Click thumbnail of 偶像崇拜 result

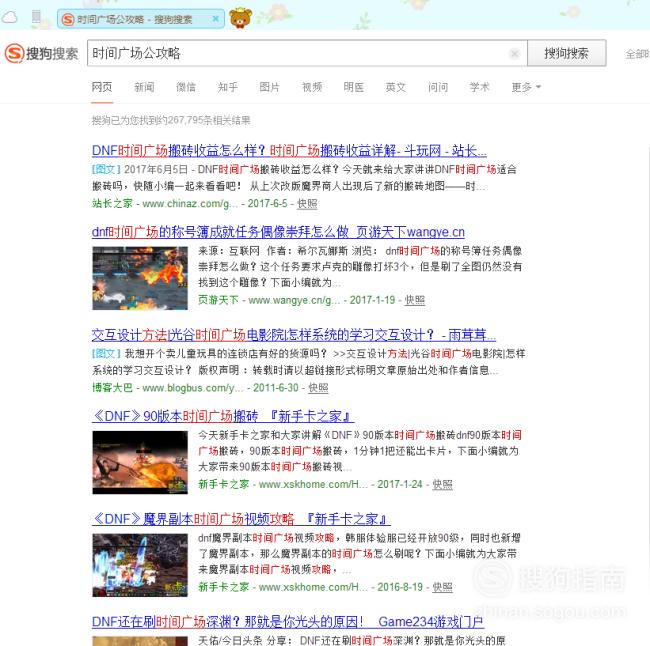(140, 278)
